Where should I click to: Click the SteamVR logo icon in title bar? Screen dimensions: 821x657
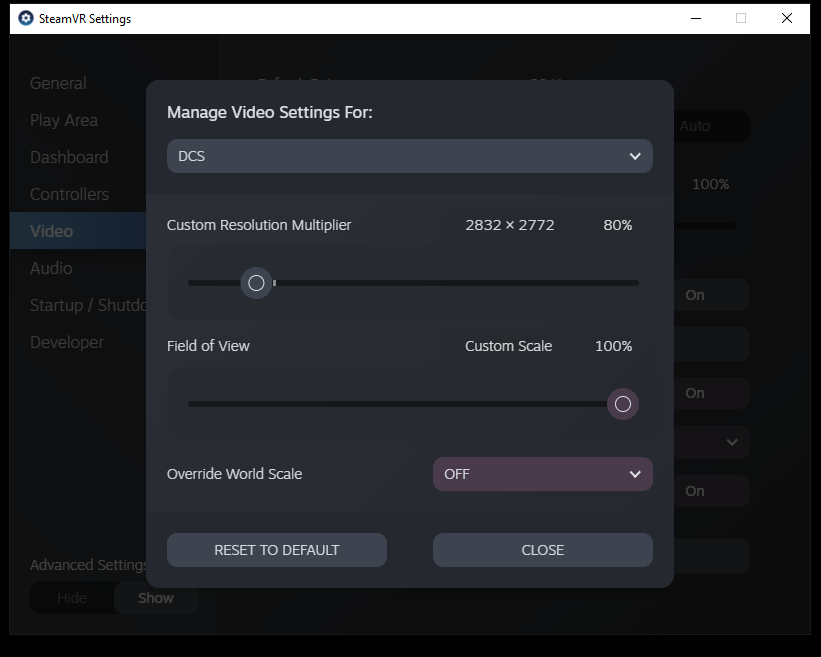(x=26, y=18)
